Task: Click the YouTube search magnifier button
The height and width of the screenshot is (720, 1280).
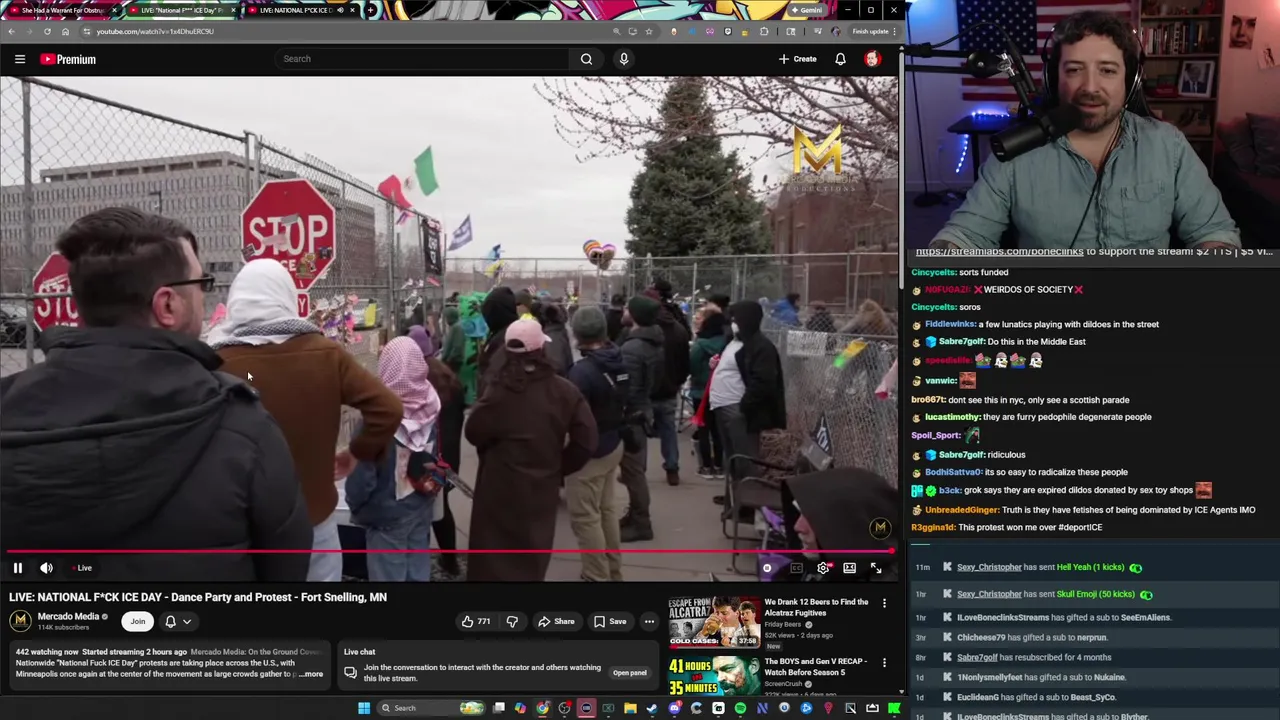Action: click(586, 59)
